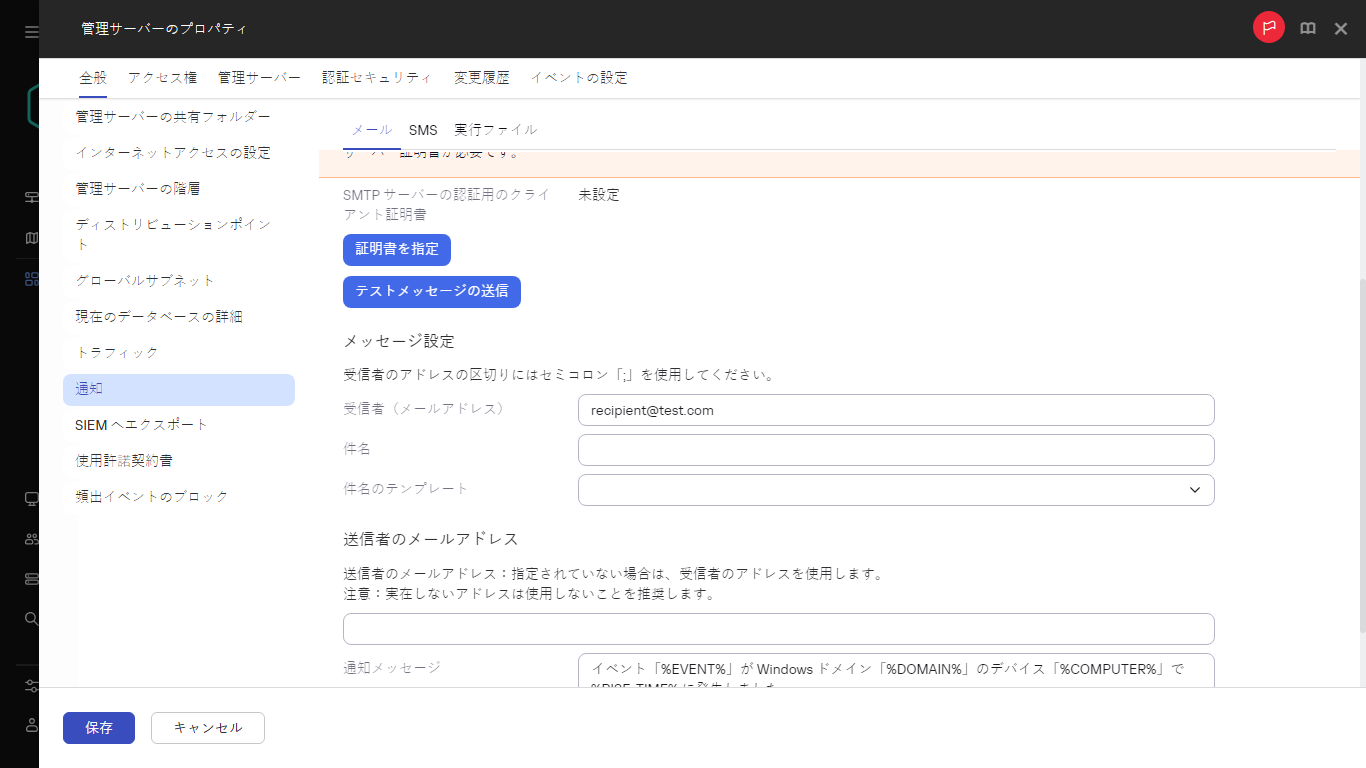Select the devices grid icon in sidebar
The height and width of the screenshot is (768, 1366).
pos(30,278)
